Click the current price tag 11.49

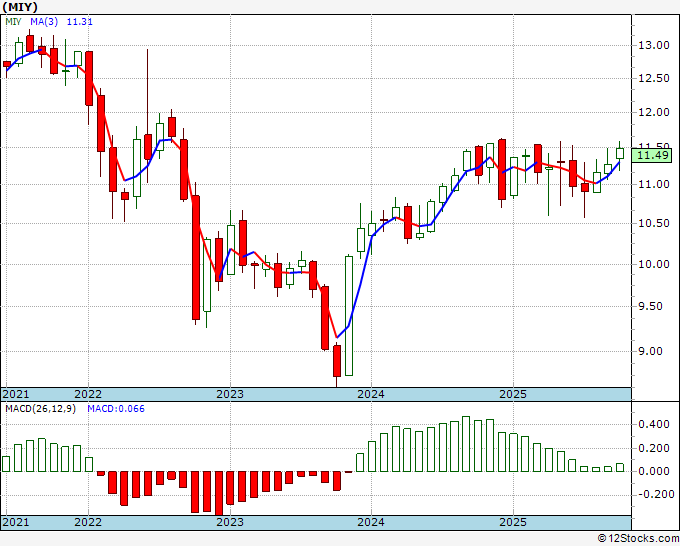click(651, 155)
